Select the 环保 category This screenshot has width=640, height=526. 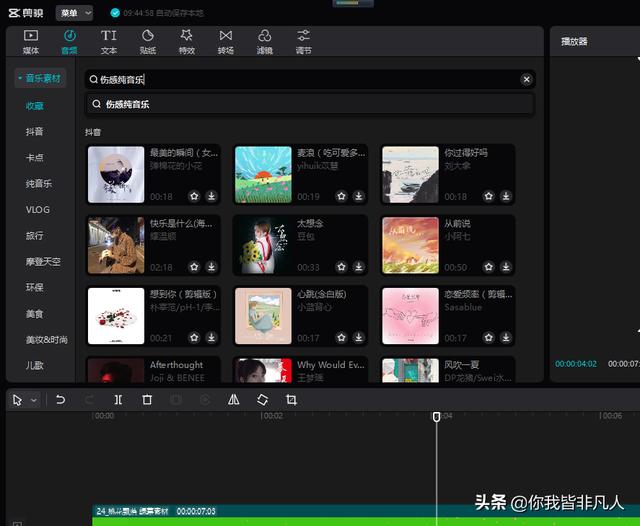pyautogui.click(x=35, y=287)
